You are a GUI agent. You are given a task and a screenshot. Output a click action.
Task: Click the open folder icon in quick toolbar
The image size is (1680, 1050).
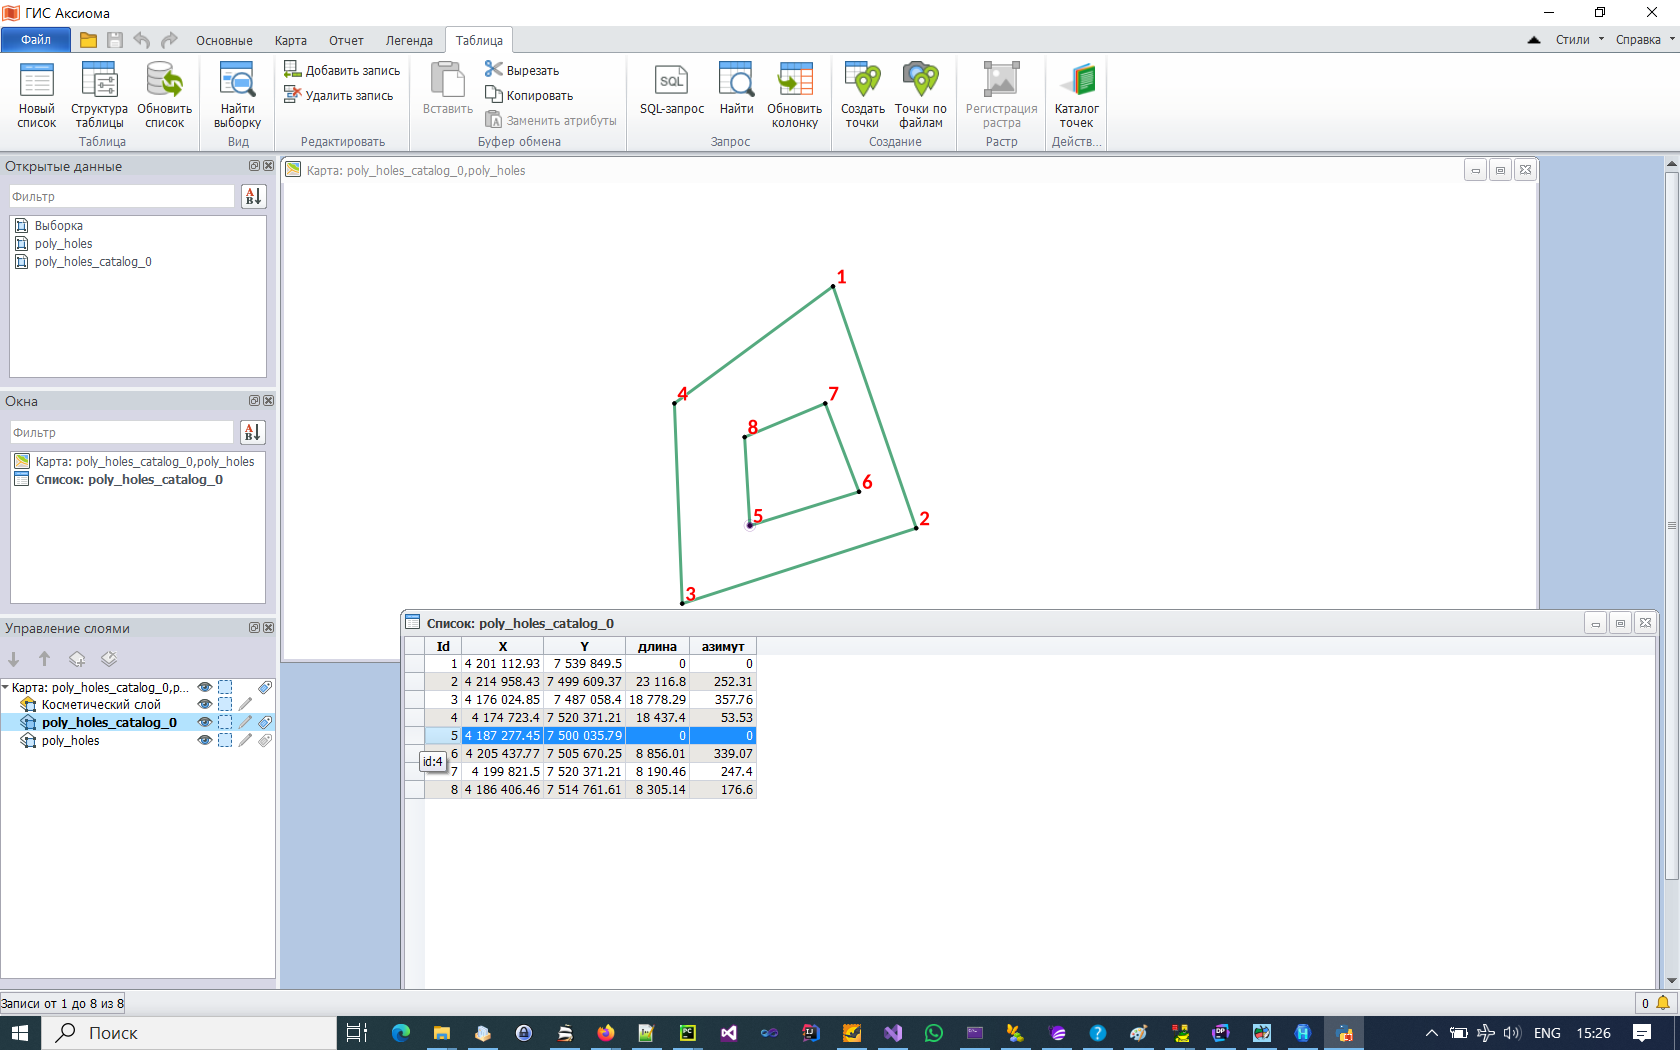(x=89, y=40)
